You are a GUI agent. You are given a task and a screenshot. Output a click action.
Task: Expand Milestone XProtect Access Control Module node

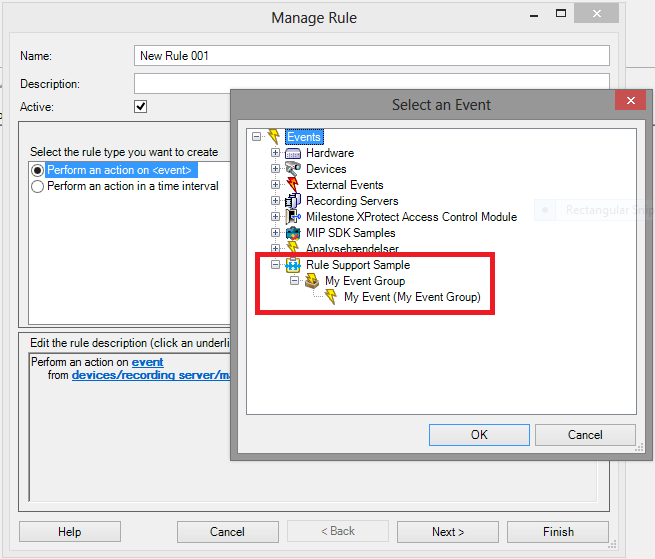pyautogui.click(x=275, y=216)
